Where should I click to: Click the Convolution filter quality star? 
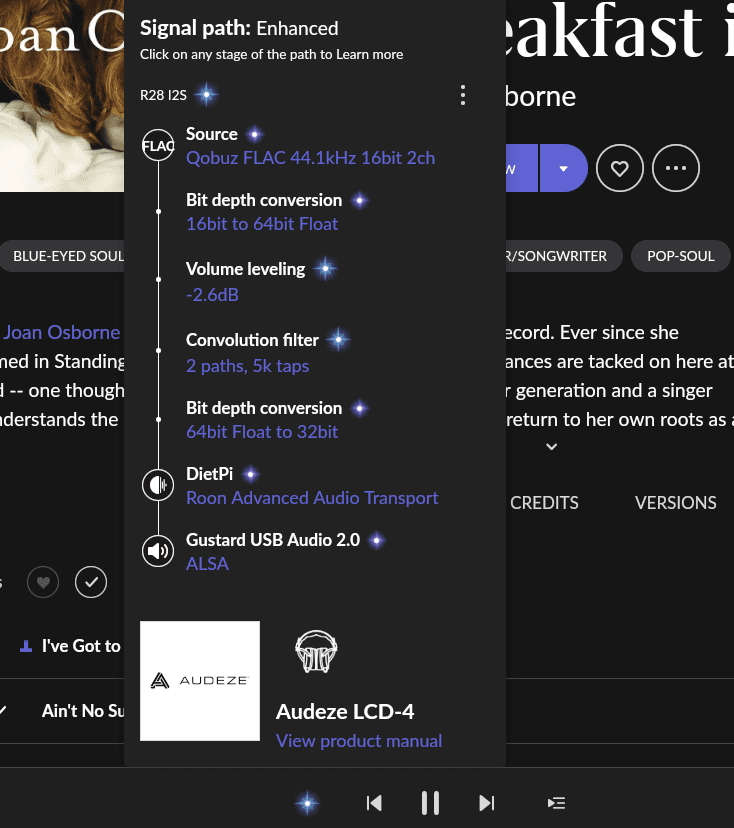[x=338, y=340]
